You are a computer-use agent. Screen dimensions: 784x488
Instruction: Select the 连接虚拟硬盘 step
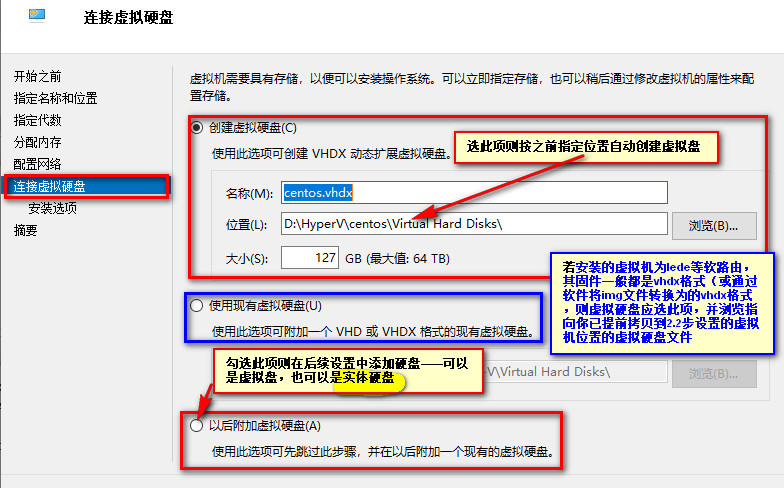[x=87, y=186]
